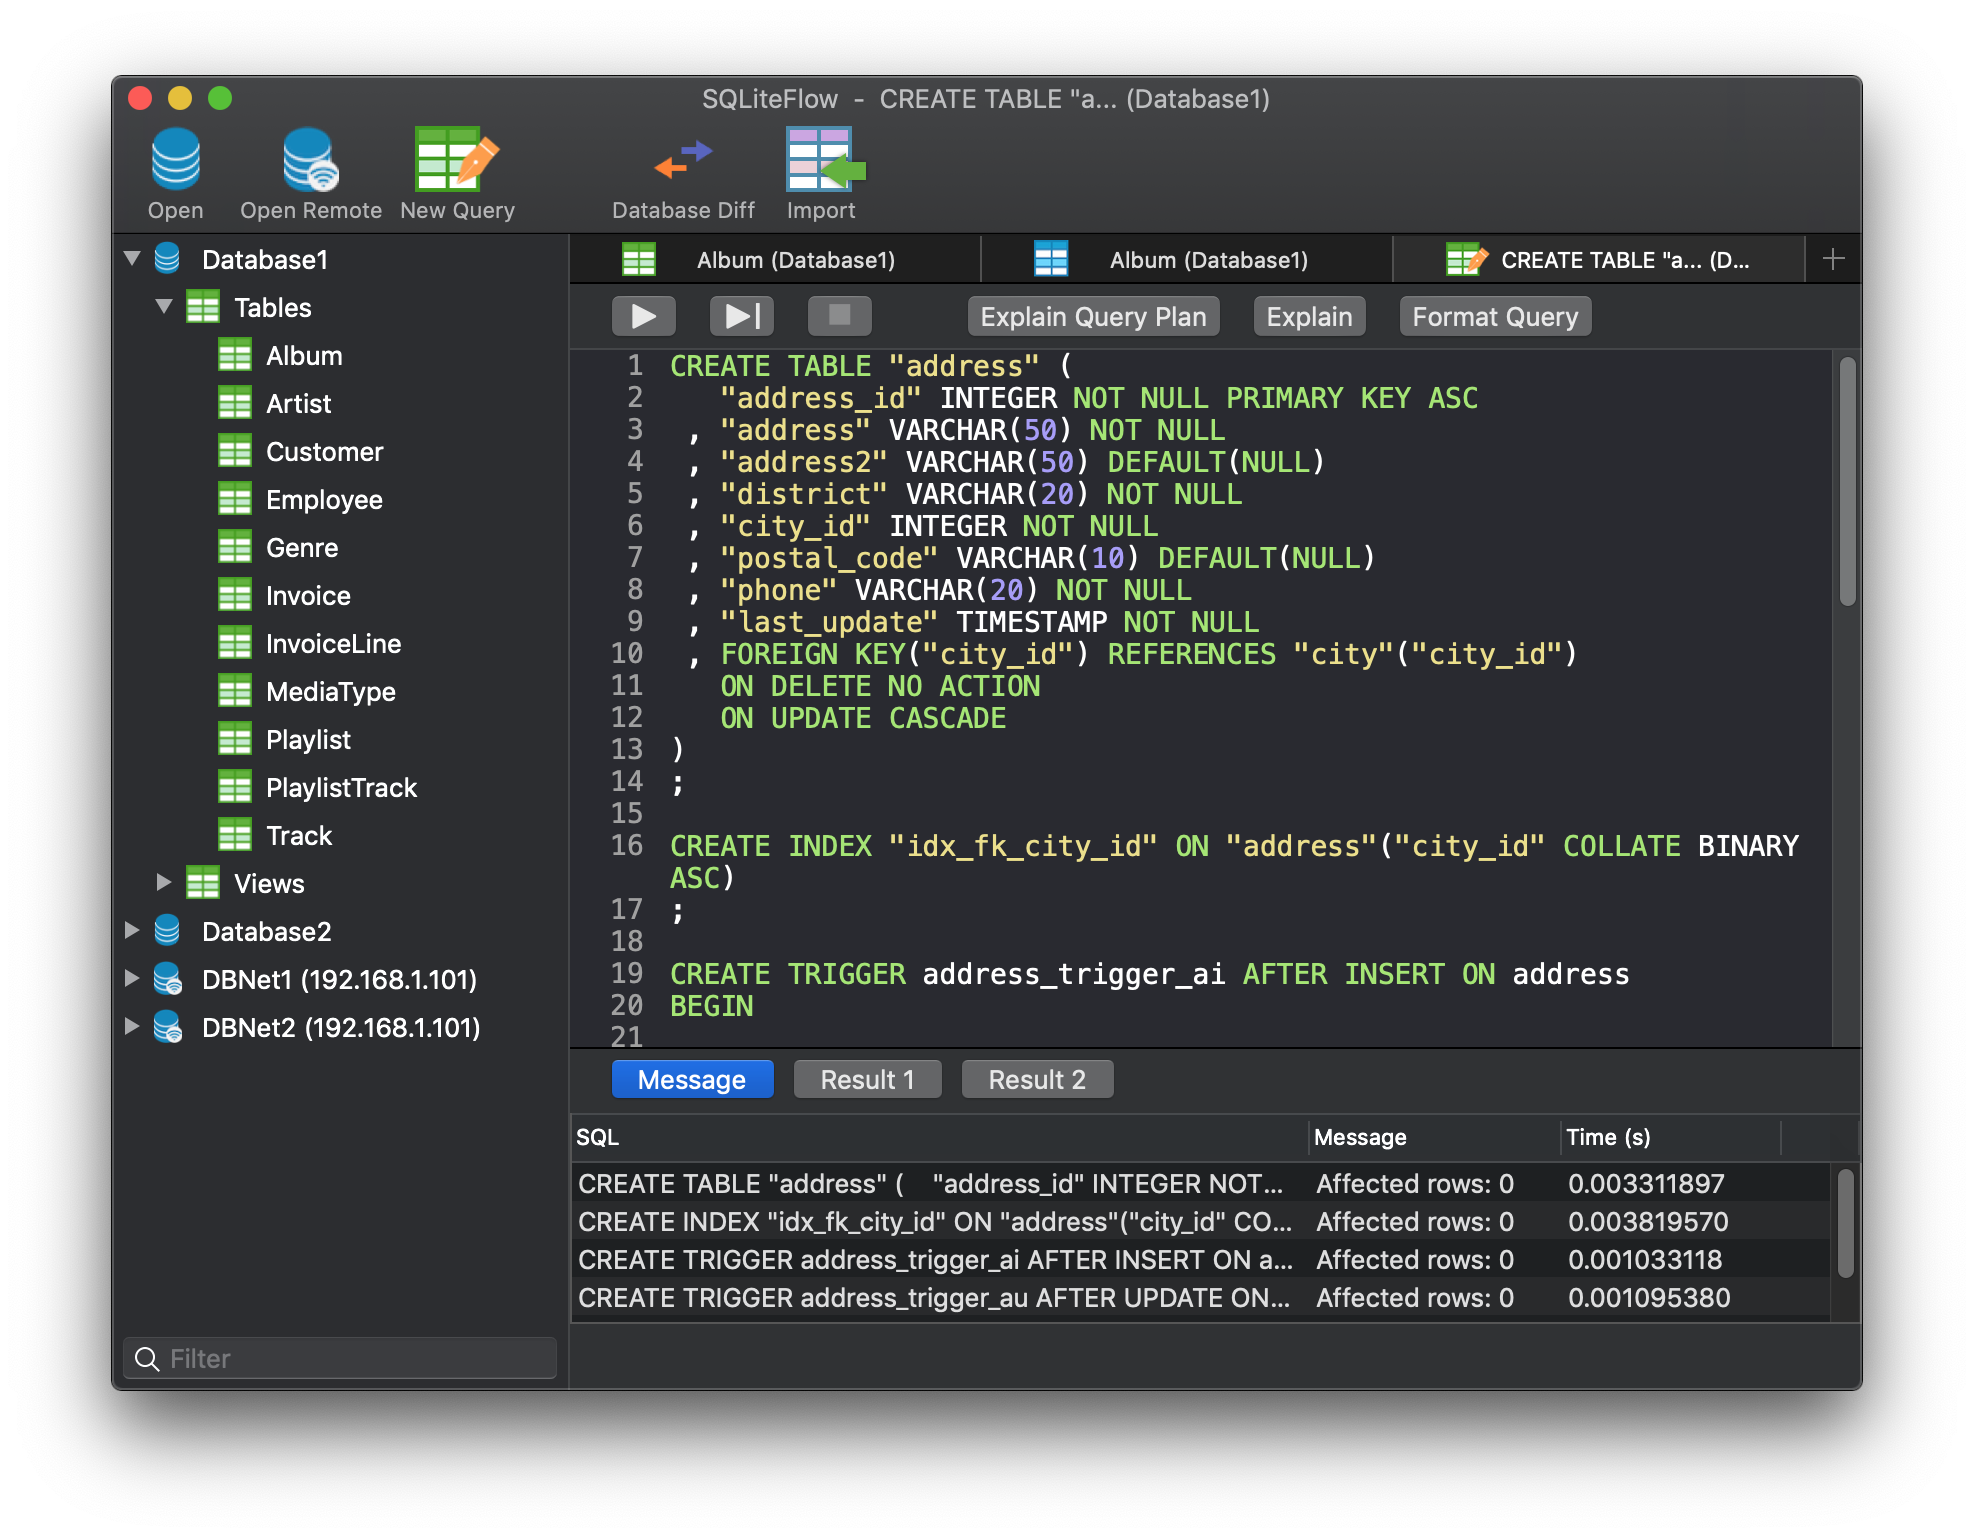Click the Explain Query Plan button
Viewport: 1974px width, 1538px height.
(1093, 317)
